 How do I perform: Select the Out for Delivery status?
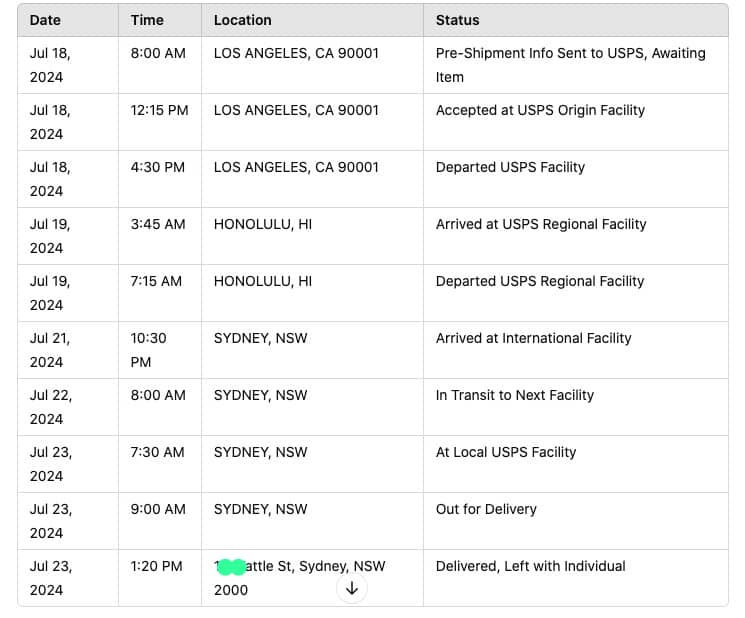[486, 509]
